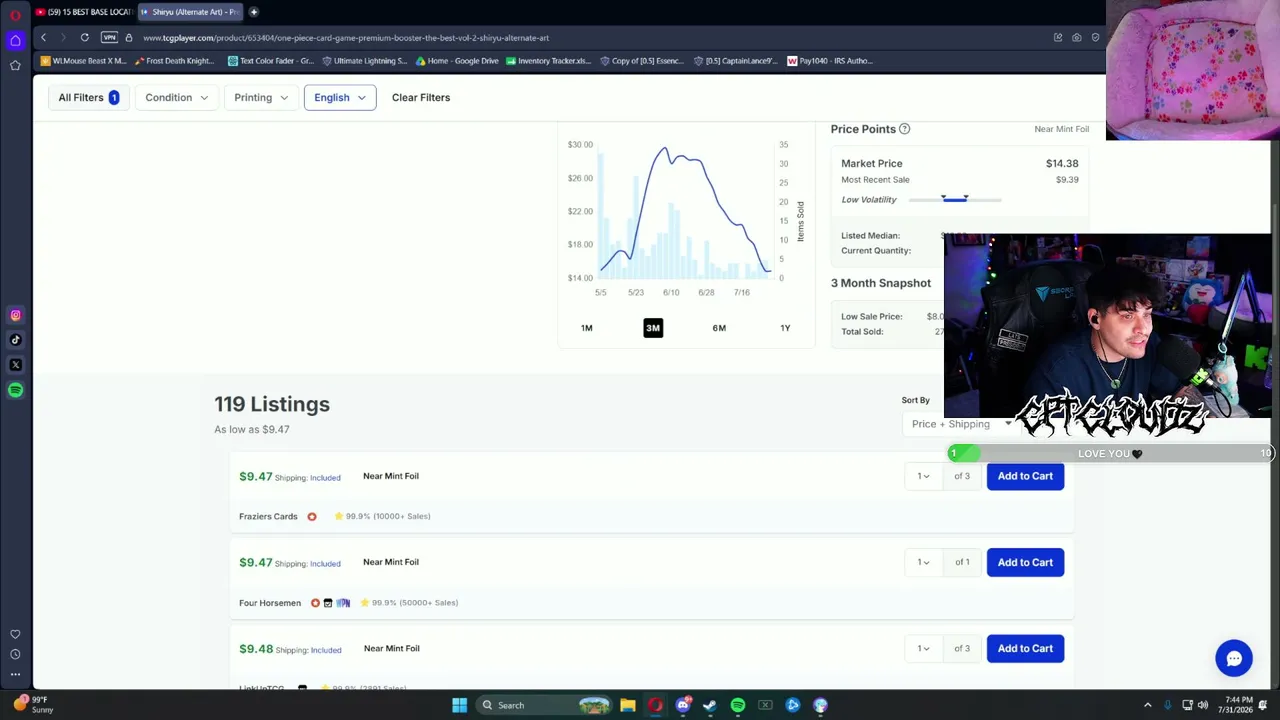Open the Home - Google Drive bookmark
The height and width of the screenshot is (720, 1280).
457,61
